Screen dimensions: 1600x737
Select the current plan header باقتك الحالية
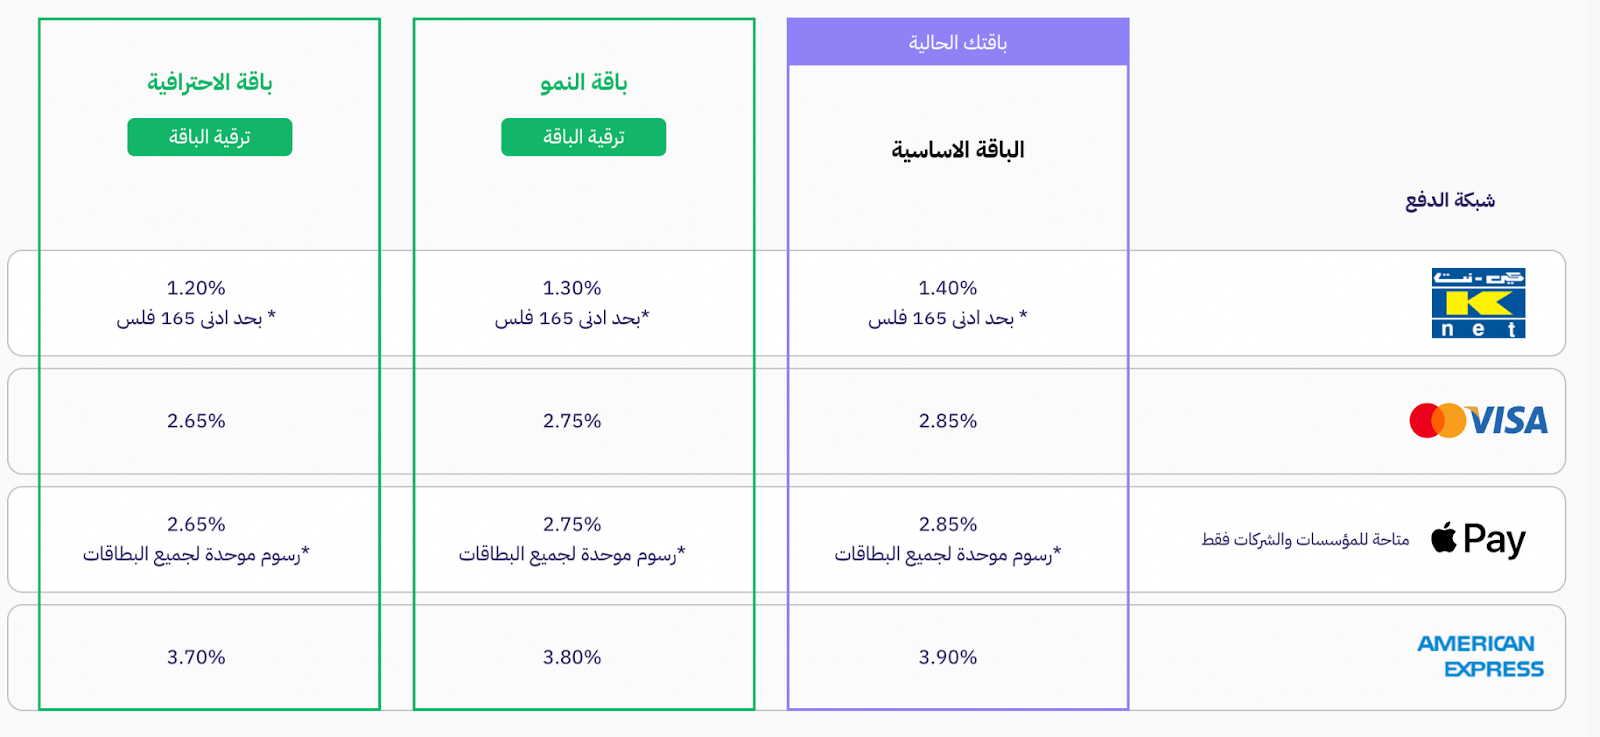tap(958, 42)
